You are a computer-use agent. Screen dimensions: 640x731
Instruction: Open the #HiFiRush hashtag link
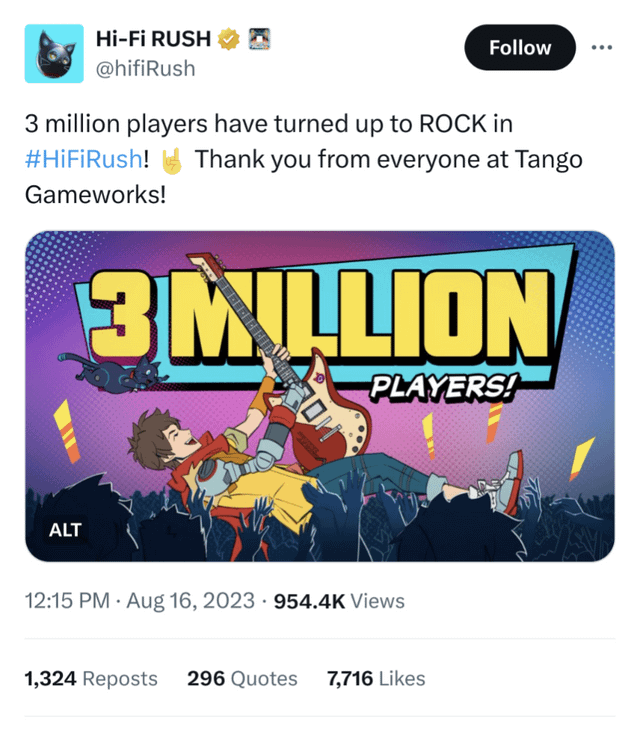83,159
